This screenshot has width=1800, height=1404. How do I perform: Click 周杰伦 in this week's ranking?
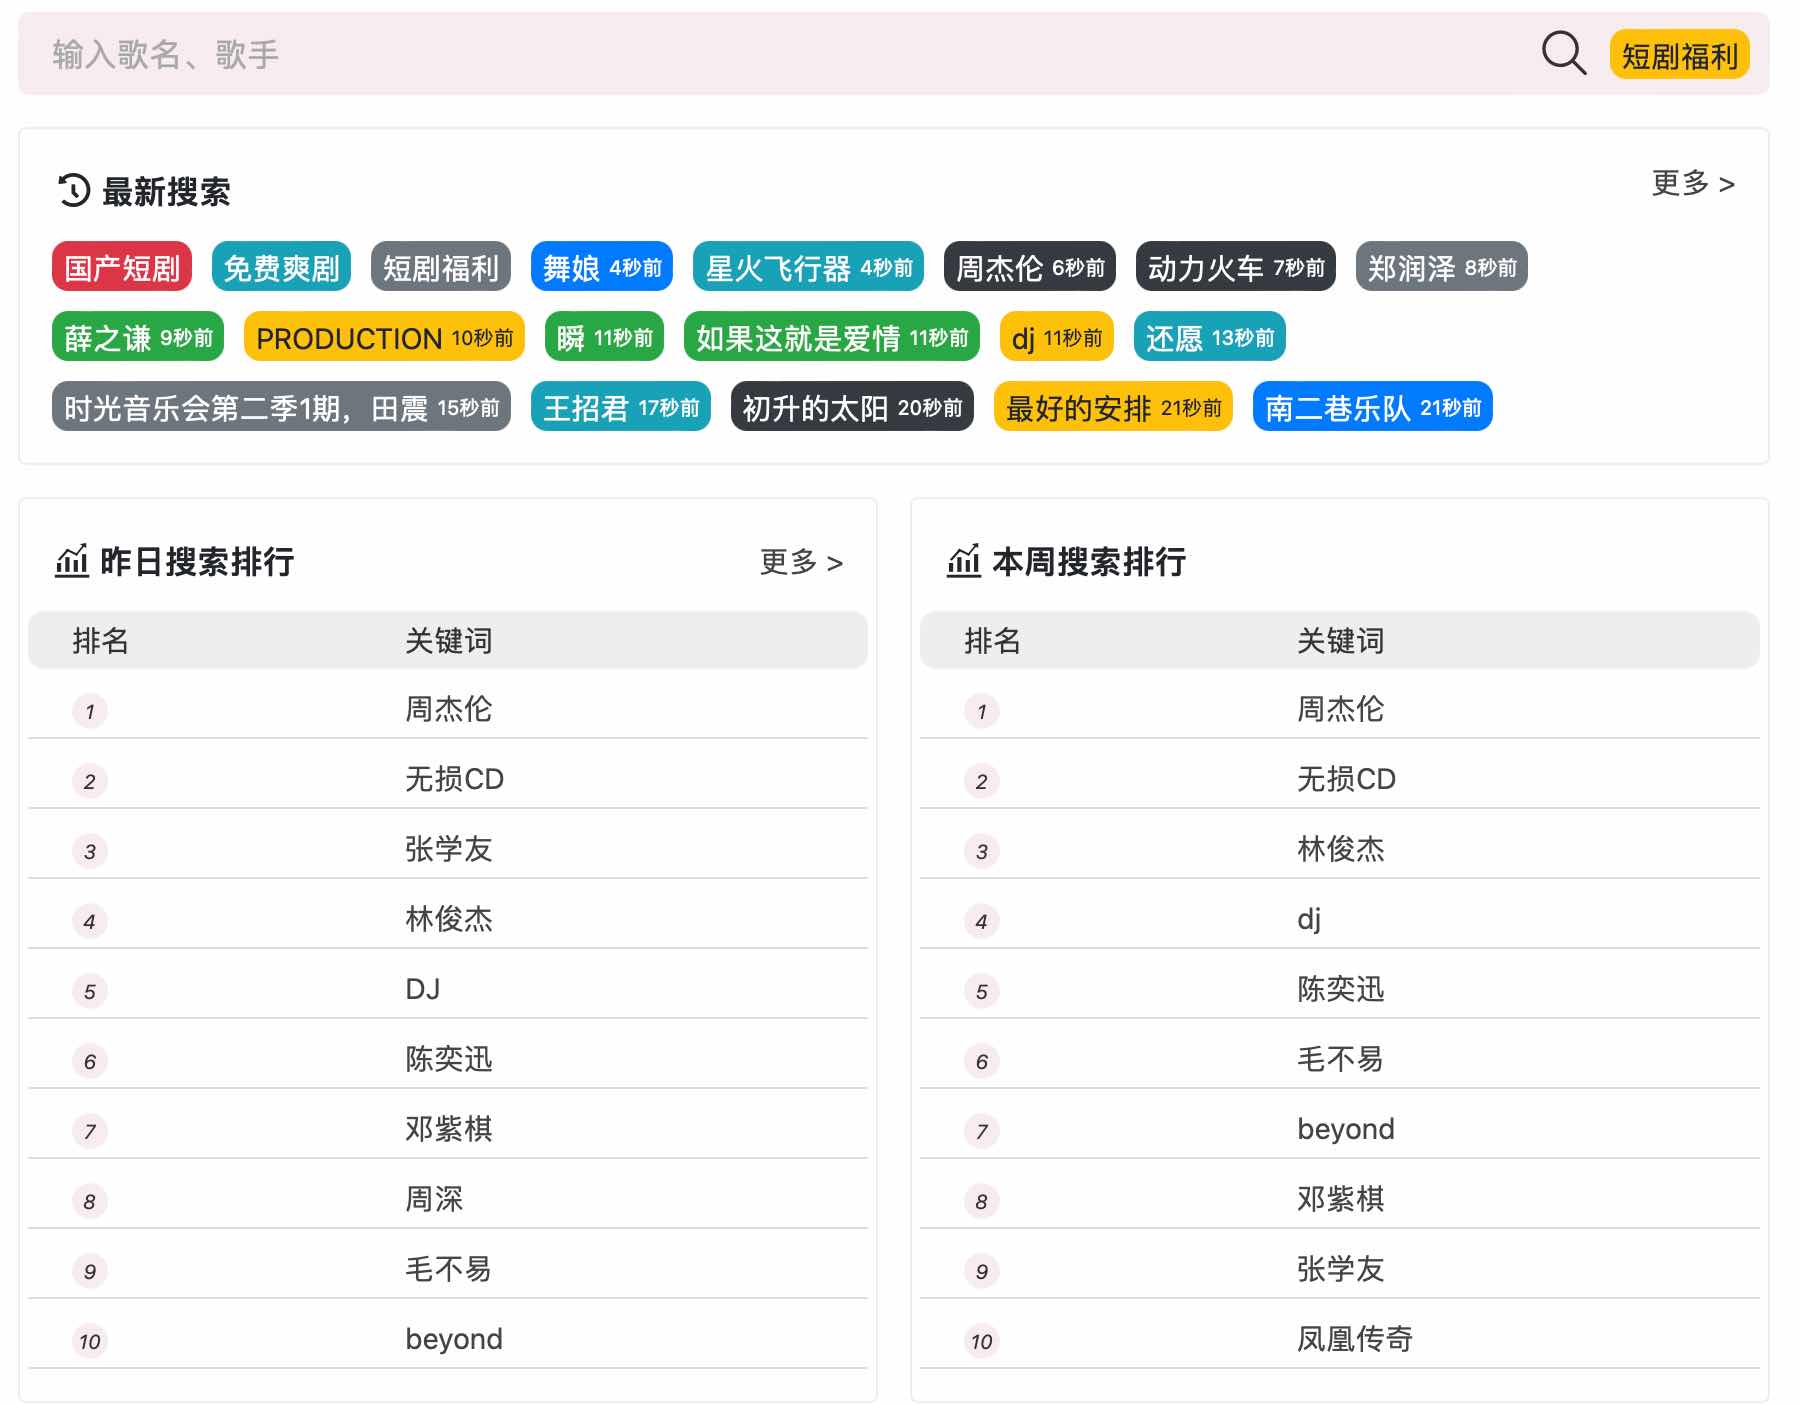coord(1340,709)
